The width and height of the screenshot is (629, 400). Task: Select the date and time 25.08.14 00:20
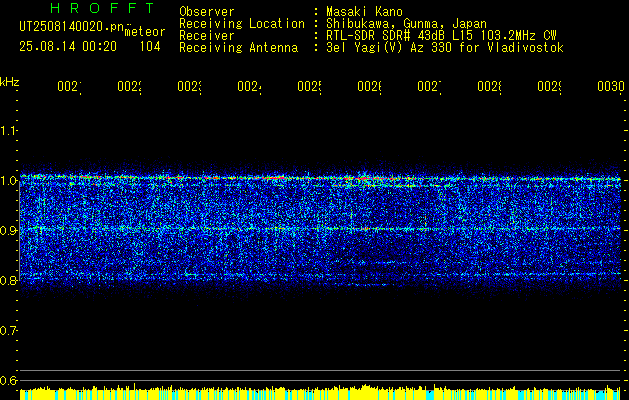point(68,47)
